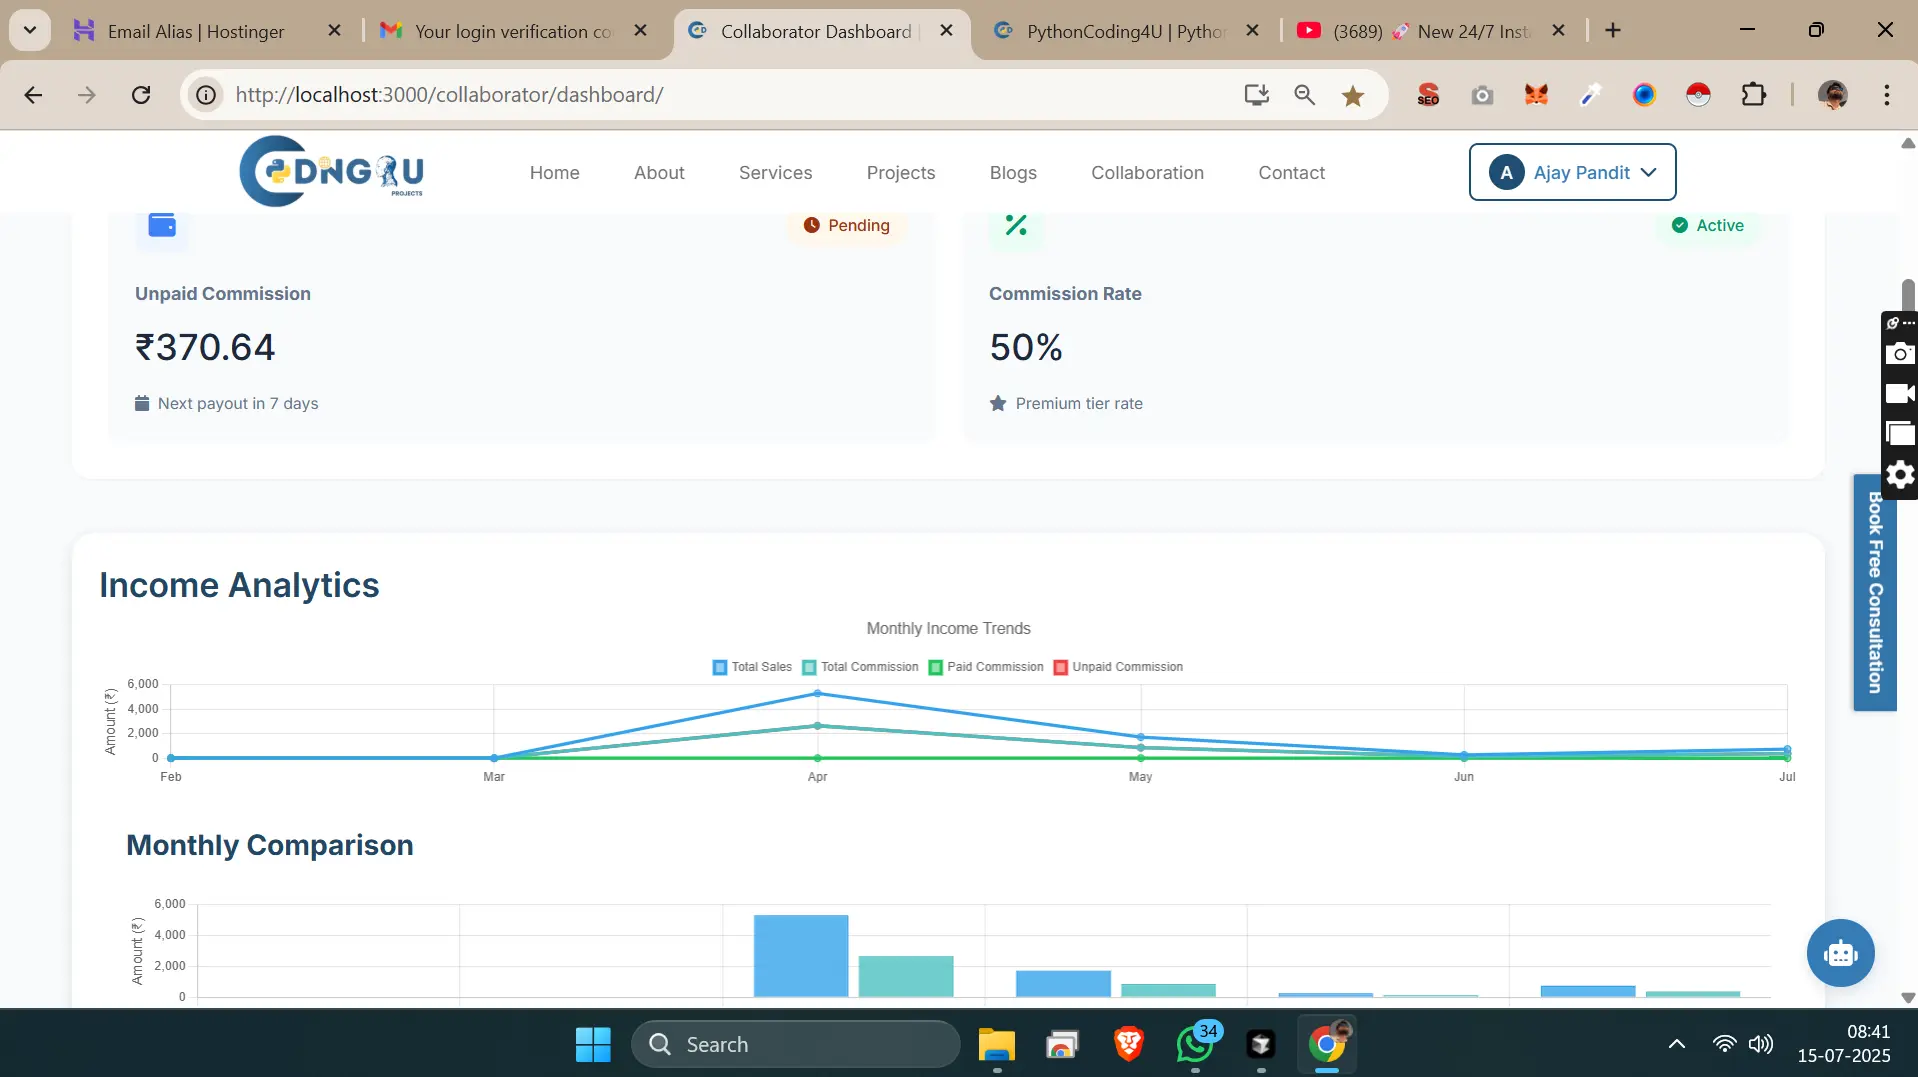
Task: Open File Explorer from taskbar
Action: click(x=996, y=1044)
